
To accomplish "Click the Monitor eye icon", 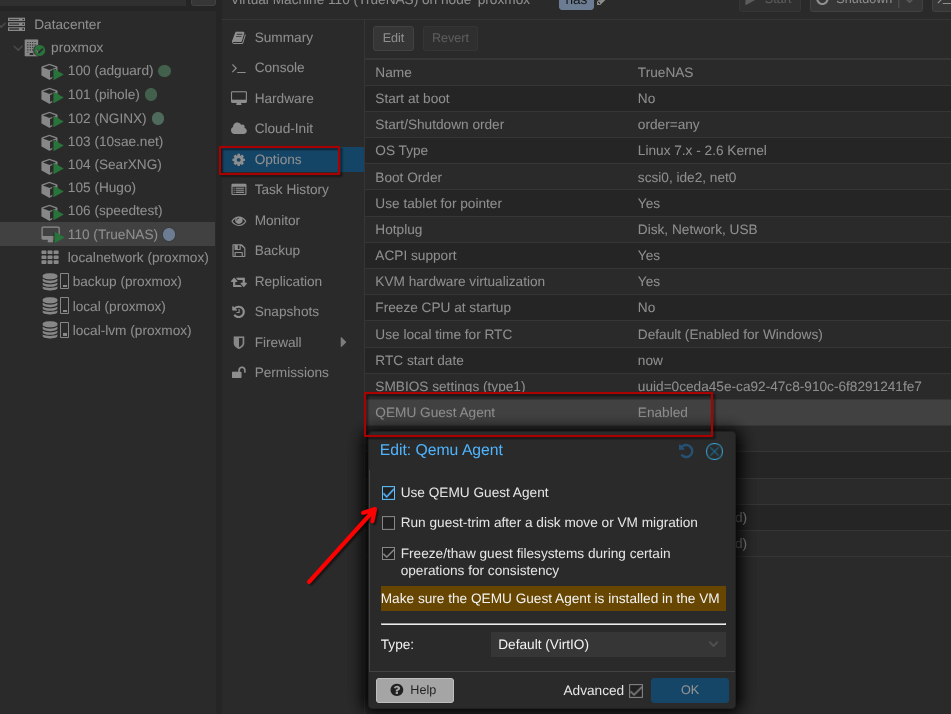I will click(239, 221).
